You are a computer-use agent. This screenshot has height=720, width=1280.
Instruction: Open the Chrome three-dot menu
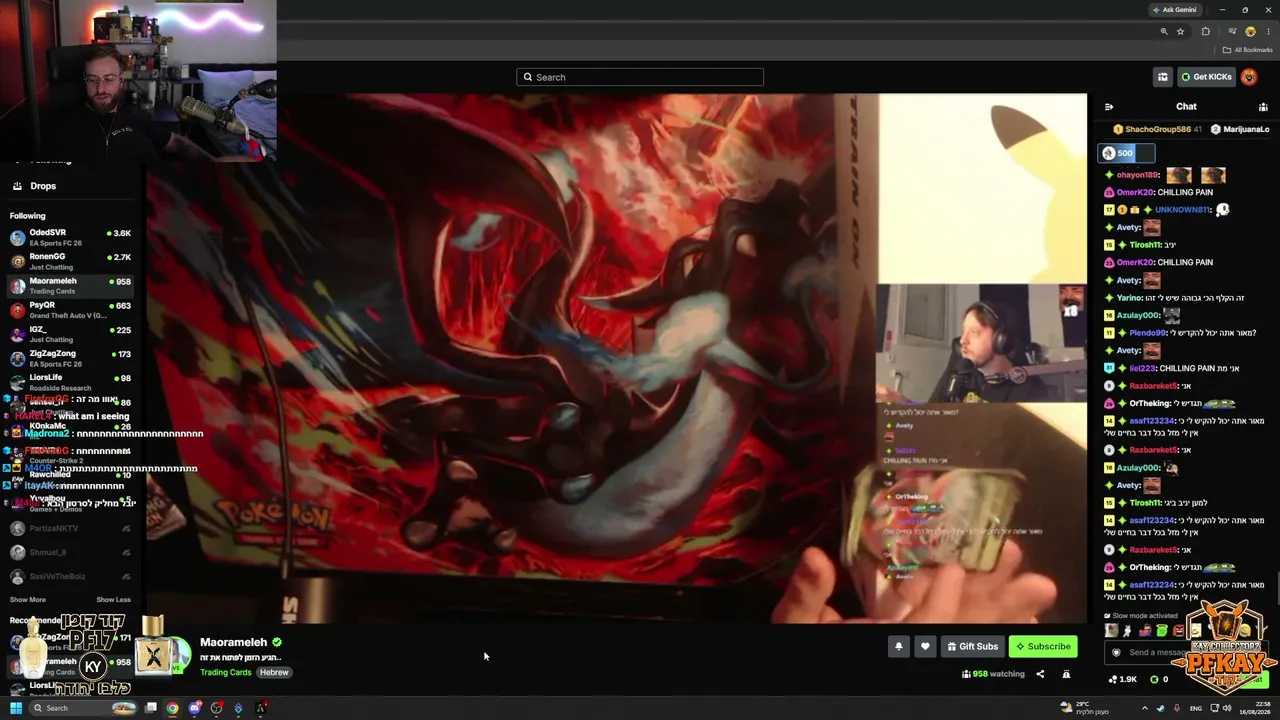pos(1268,32)
